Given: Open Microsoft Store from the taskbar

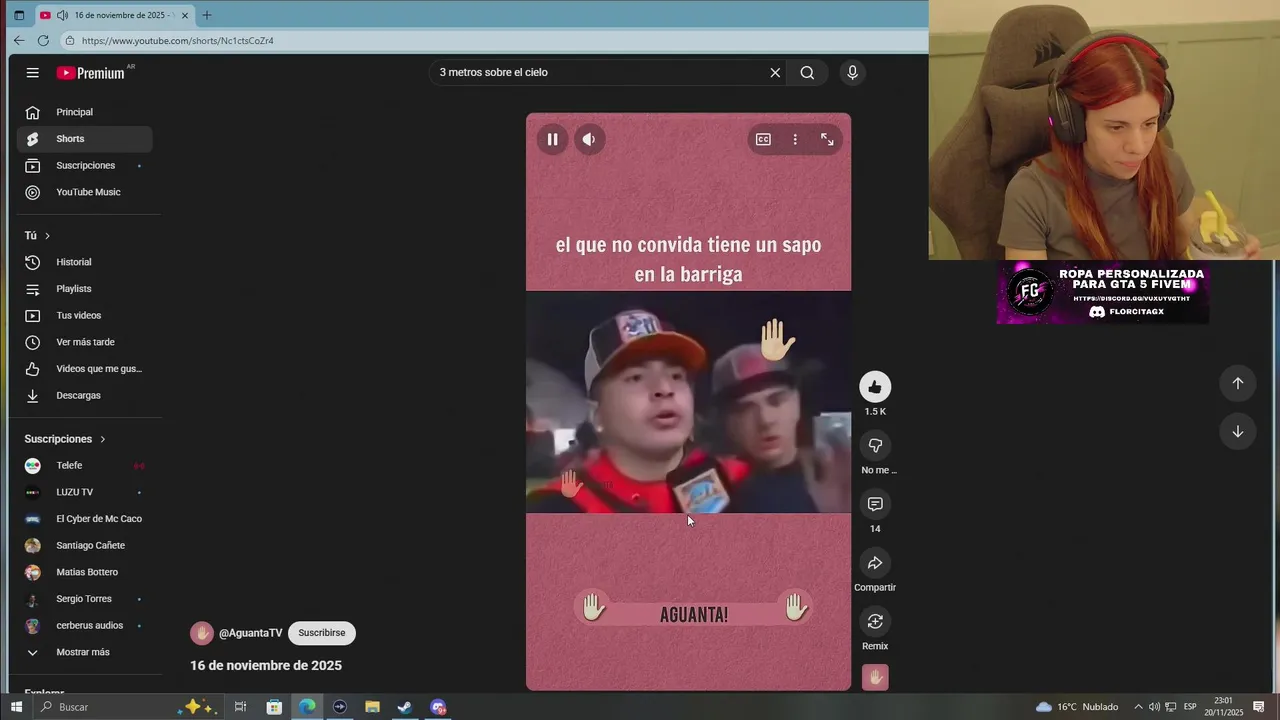Looking at the screenshot, I should pyautogui.click(x=274, y=707).
